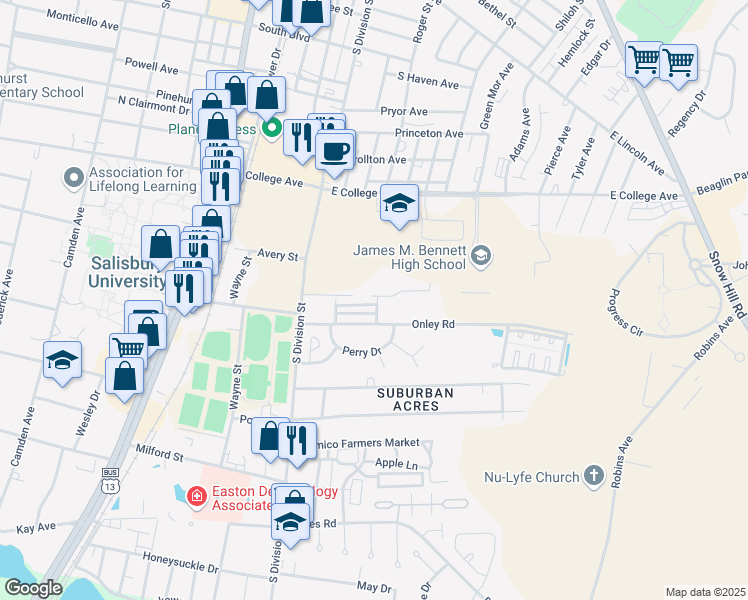Click the Nu-Lyfe Church pin icon
This screenshot has width=748, height=600.
click(x=593, y=476)
